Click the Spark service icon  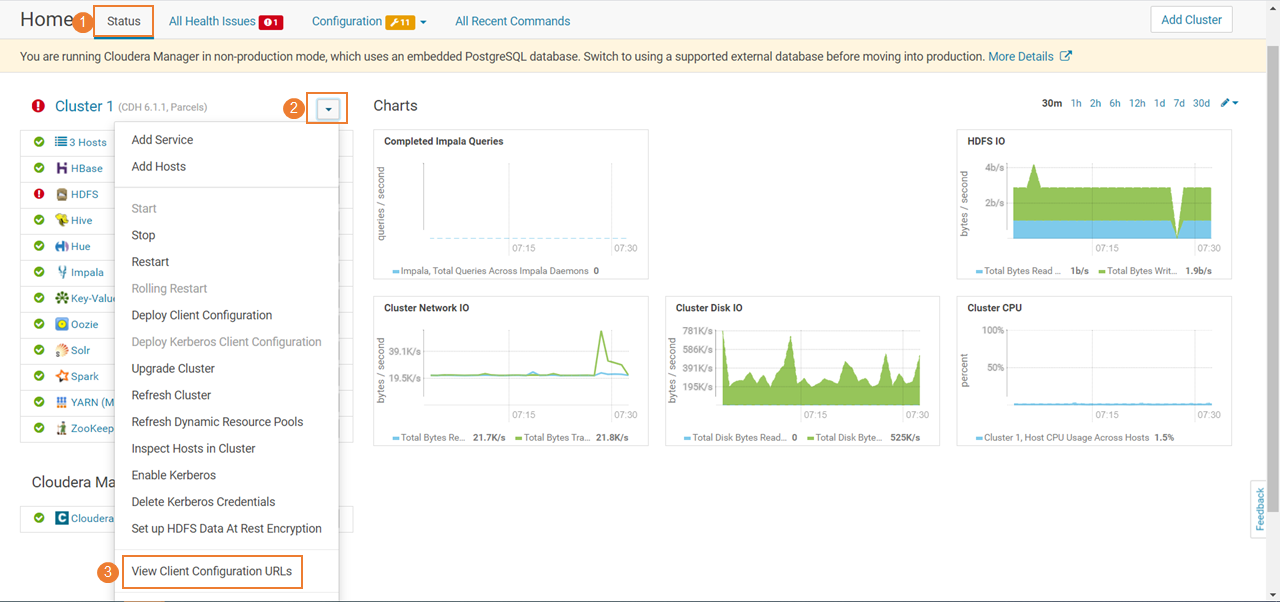point(62,376)
